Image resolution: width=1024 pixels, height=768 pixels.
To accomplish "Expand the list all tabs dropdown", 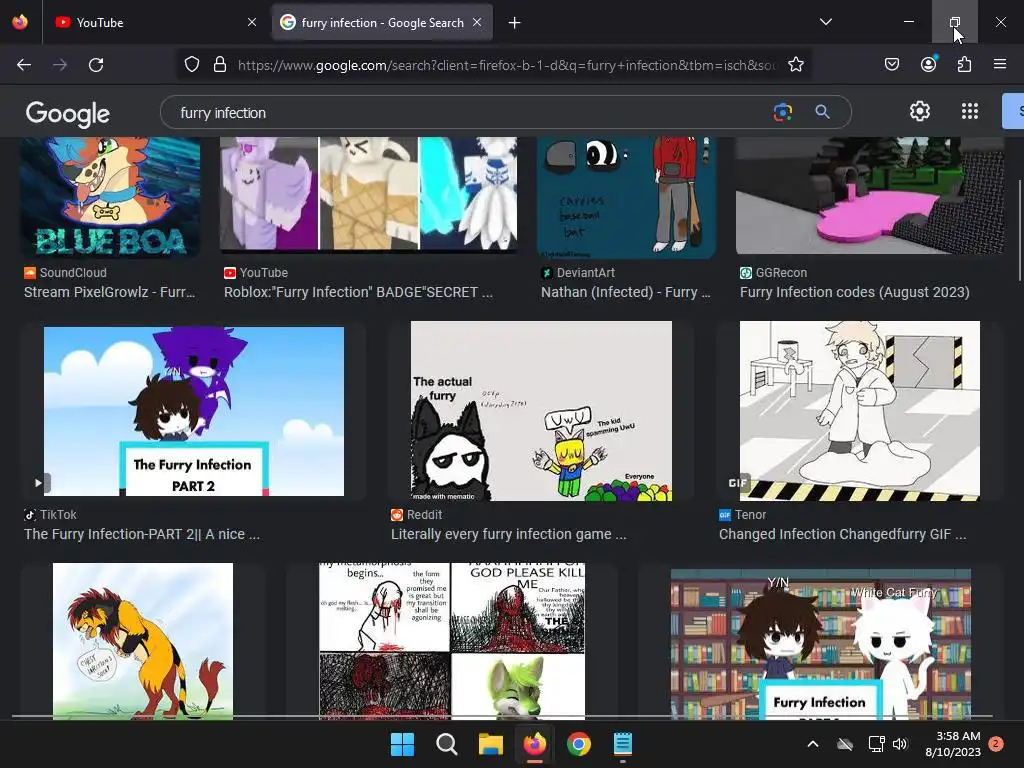I will coord(825,22).
